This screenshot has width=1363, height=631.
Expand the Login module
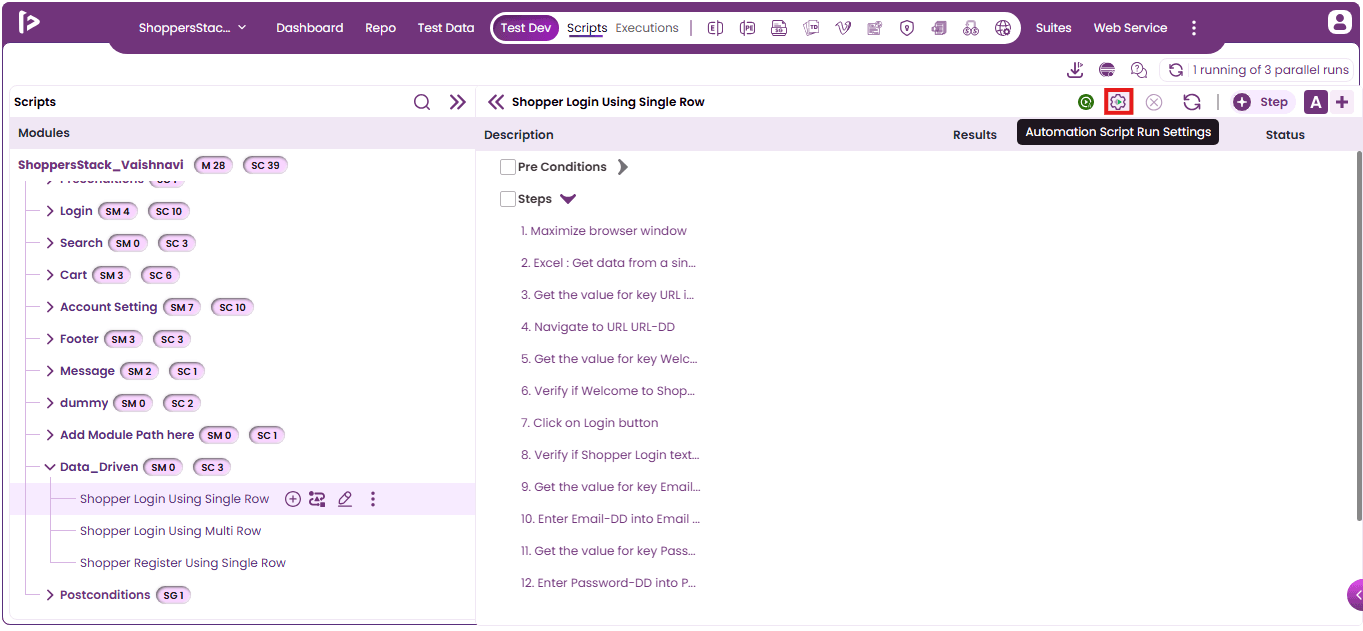point(50,211)
